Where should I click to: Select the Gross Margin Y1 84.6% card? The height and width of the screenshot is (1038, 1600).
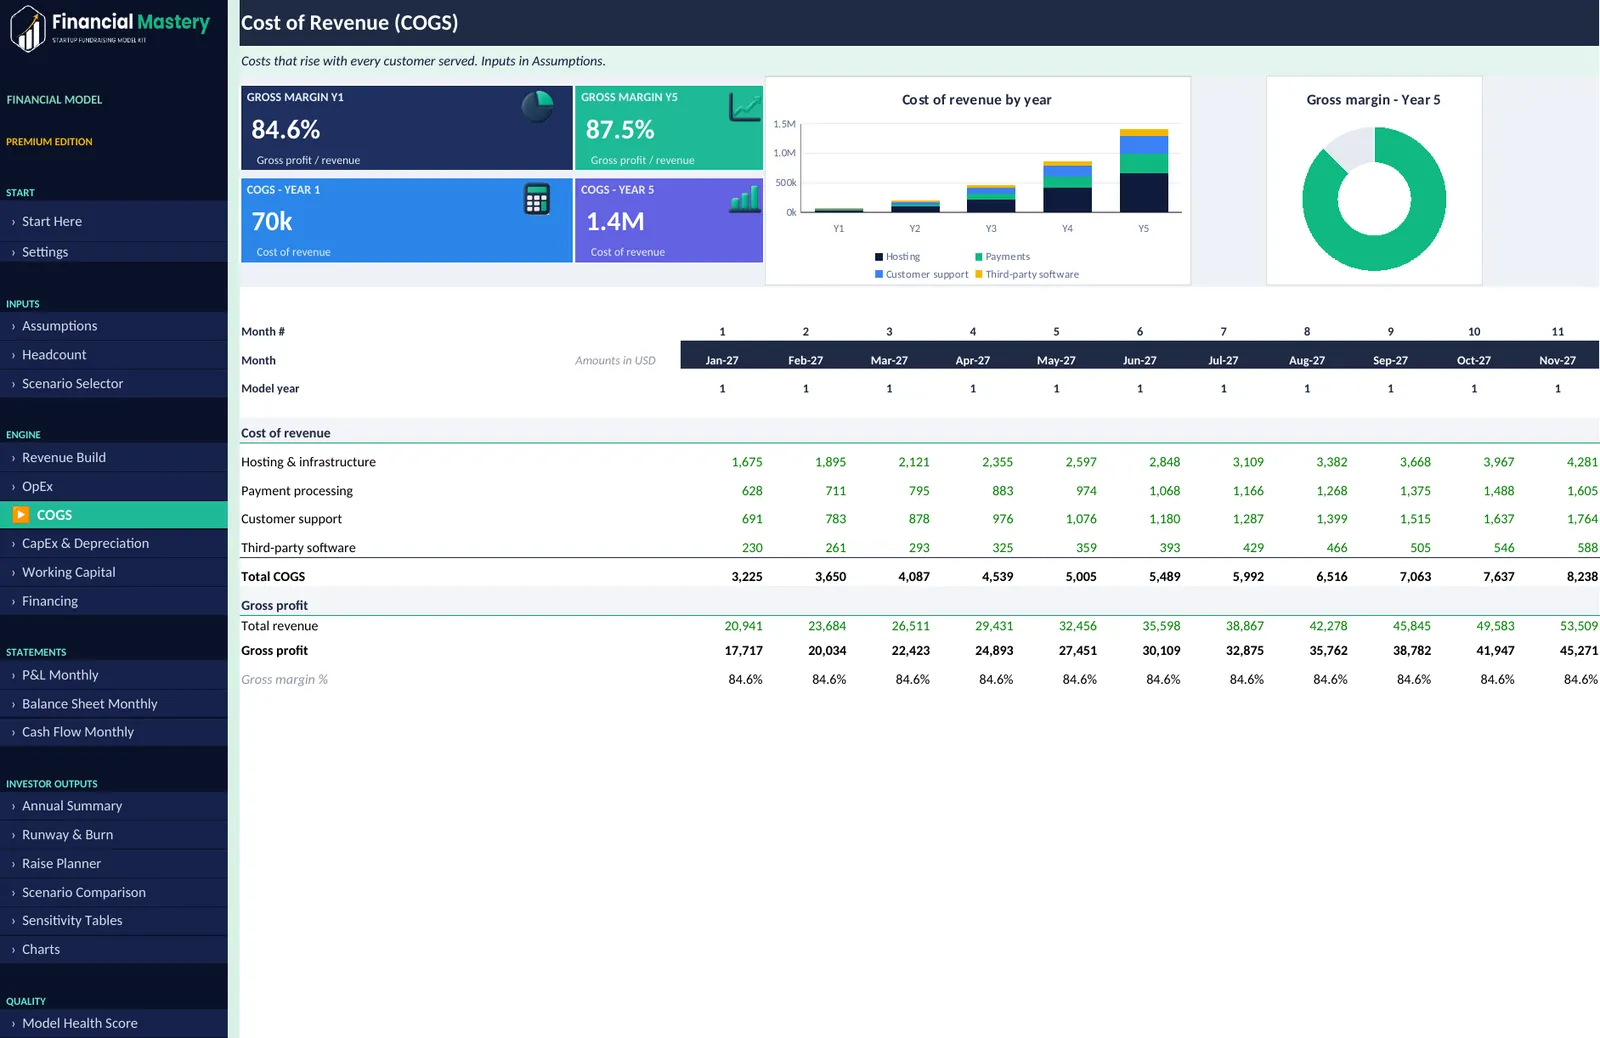[407, 128]
